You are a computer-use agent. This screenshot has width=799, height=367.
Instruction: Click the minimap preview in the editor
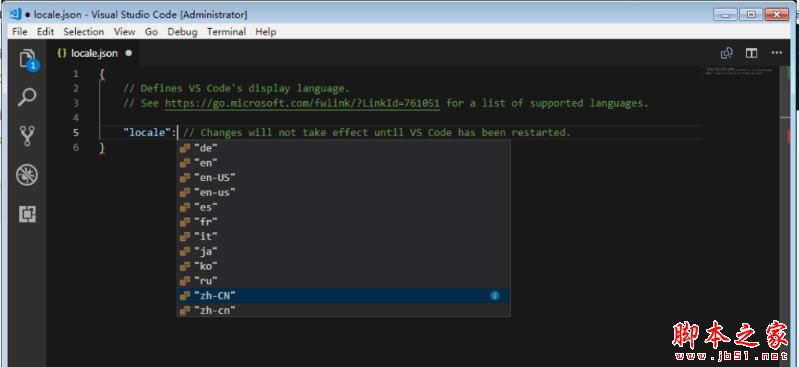click(x=739, y=71)
